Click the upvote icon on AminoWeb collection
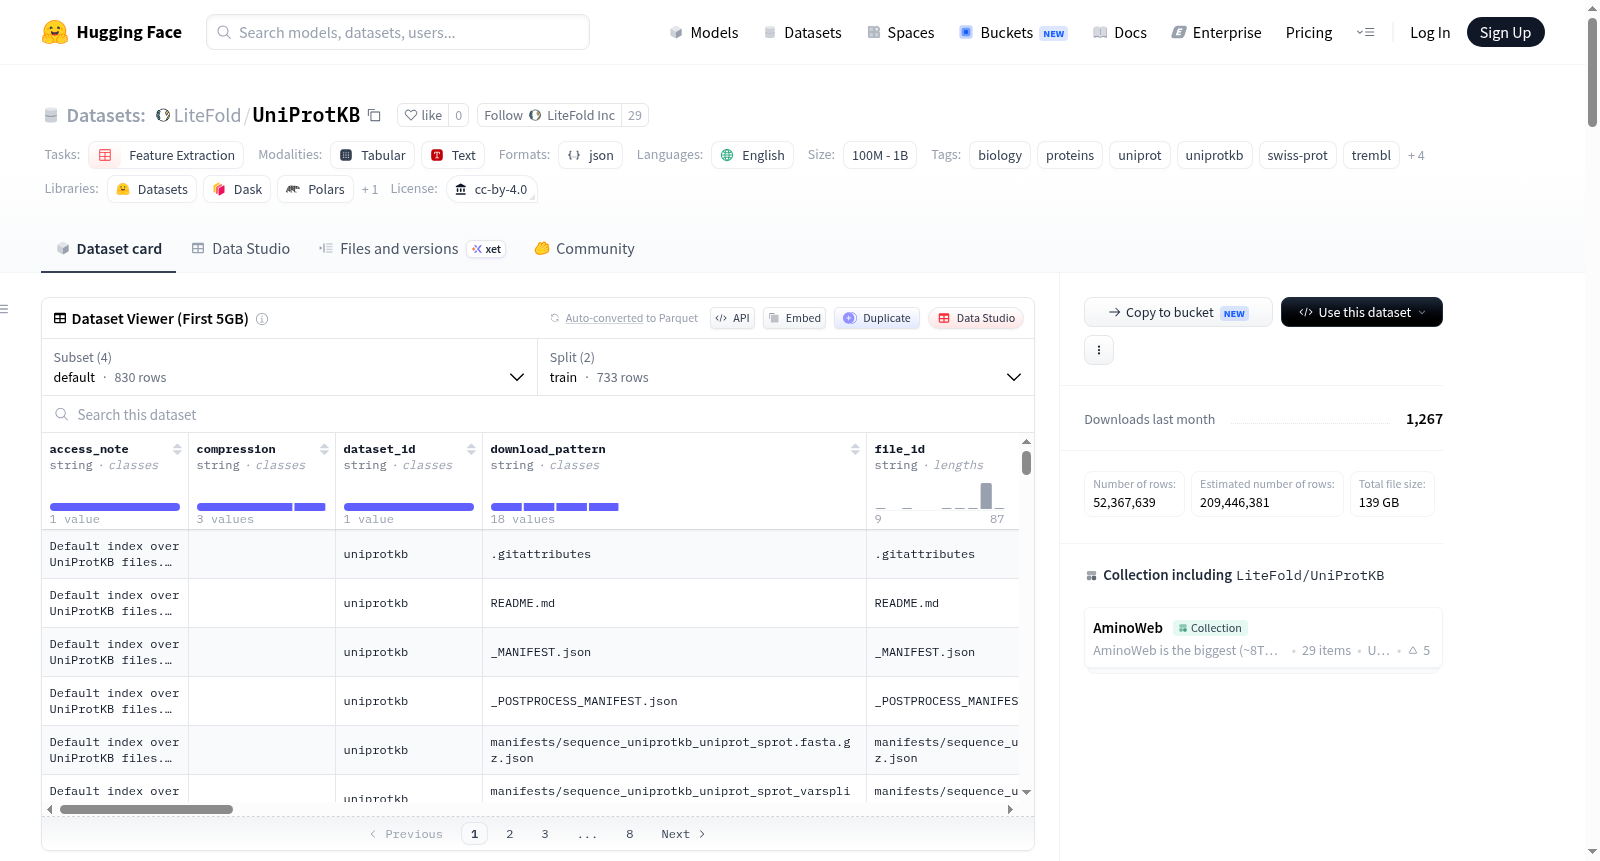Screen dimensions: 1600x861 [1413, 650]
